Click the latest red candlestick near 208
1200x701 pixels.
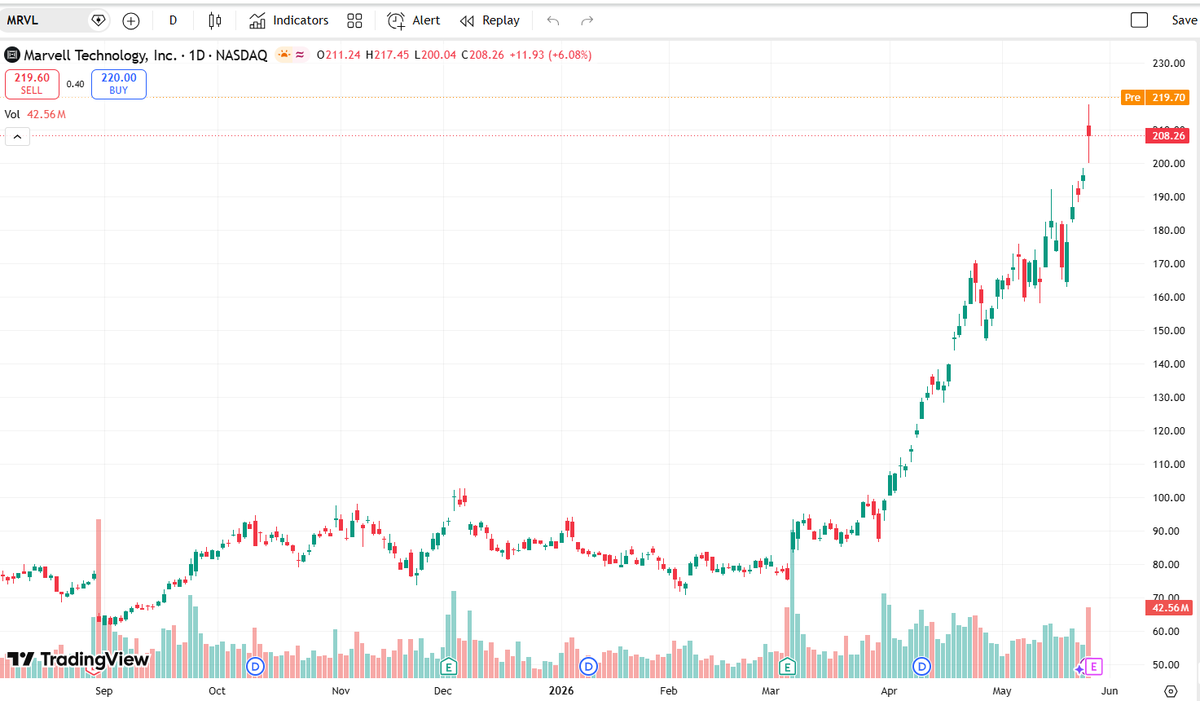pos(1089,131)
